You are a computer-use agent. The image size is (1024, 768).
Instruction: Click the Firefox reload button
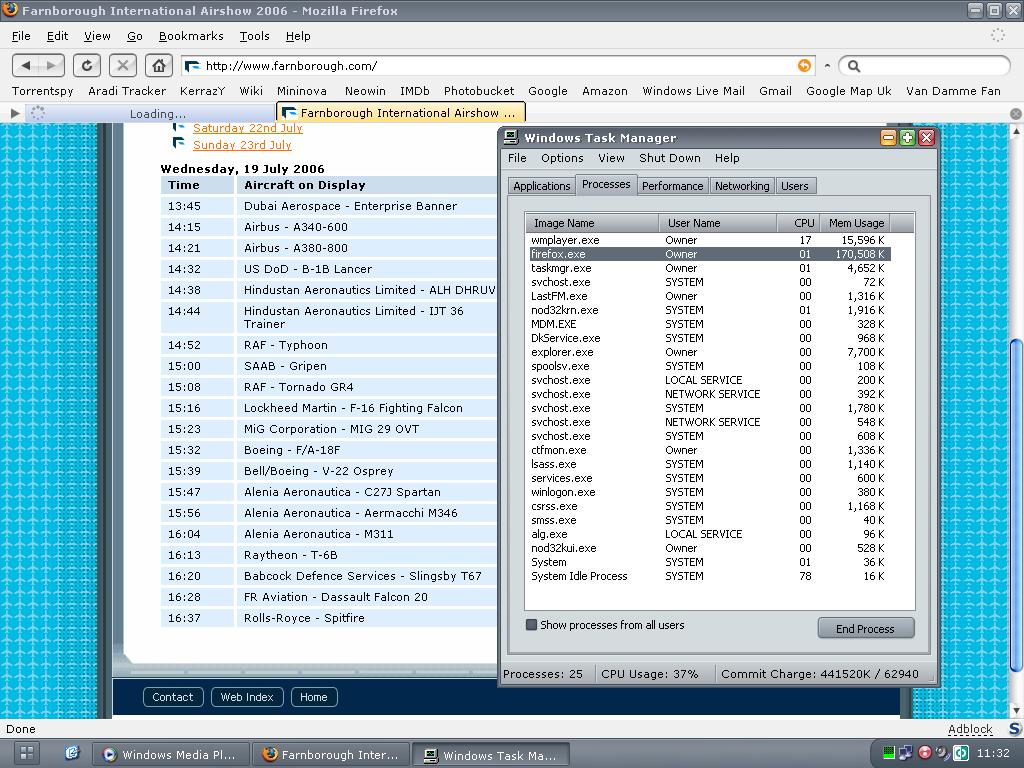click(87, 65)
